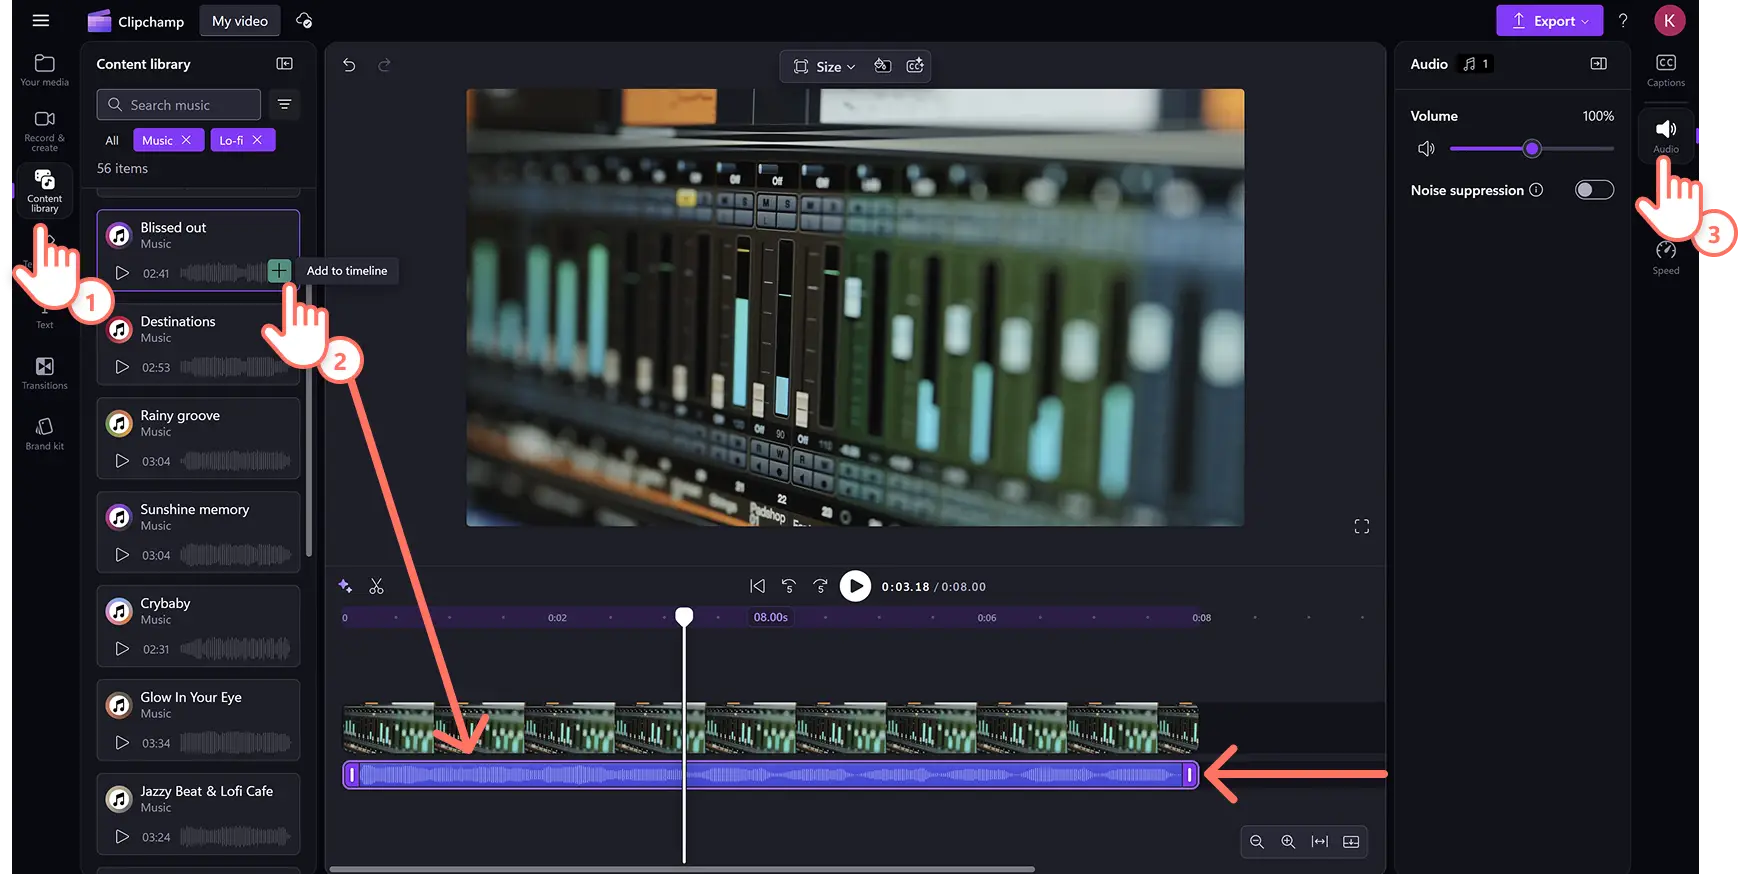The width and height of the screenshot is (1738, 874).
Task: Rewind five seconds
Action: (x=789, y=586)
